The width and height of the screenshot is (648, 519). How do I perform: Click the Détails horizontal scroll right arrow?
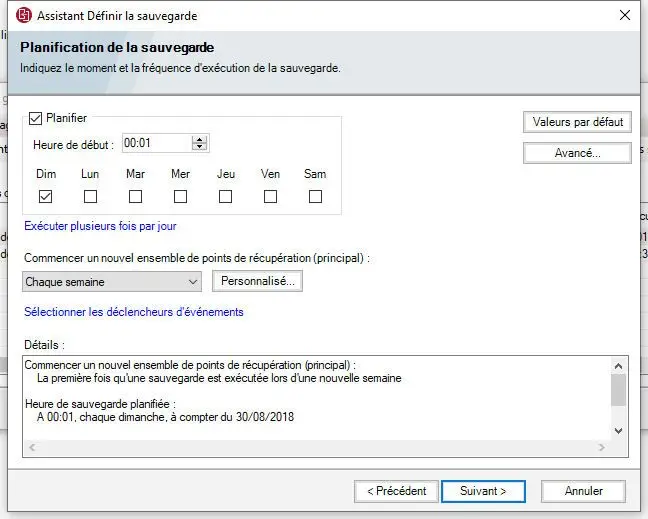pyautogui.click(x=601, y=448)
